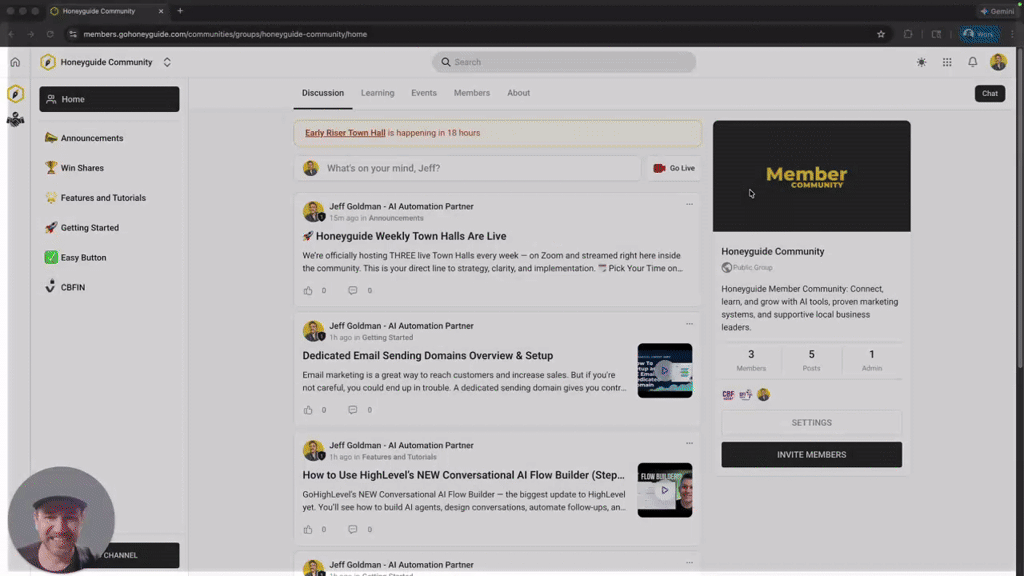Open group SETTINGS button
Image resolution: width=1024 pixels, height=576 pixels.
811,423
